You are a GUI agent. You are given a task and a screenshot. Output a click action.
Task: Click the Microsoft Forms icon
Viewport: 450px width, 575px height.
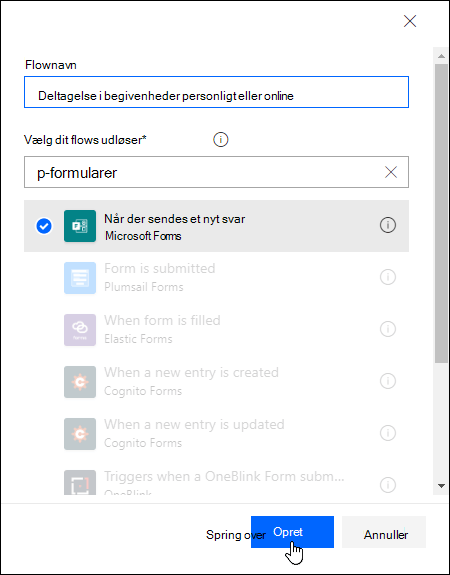tap(80, 226)
